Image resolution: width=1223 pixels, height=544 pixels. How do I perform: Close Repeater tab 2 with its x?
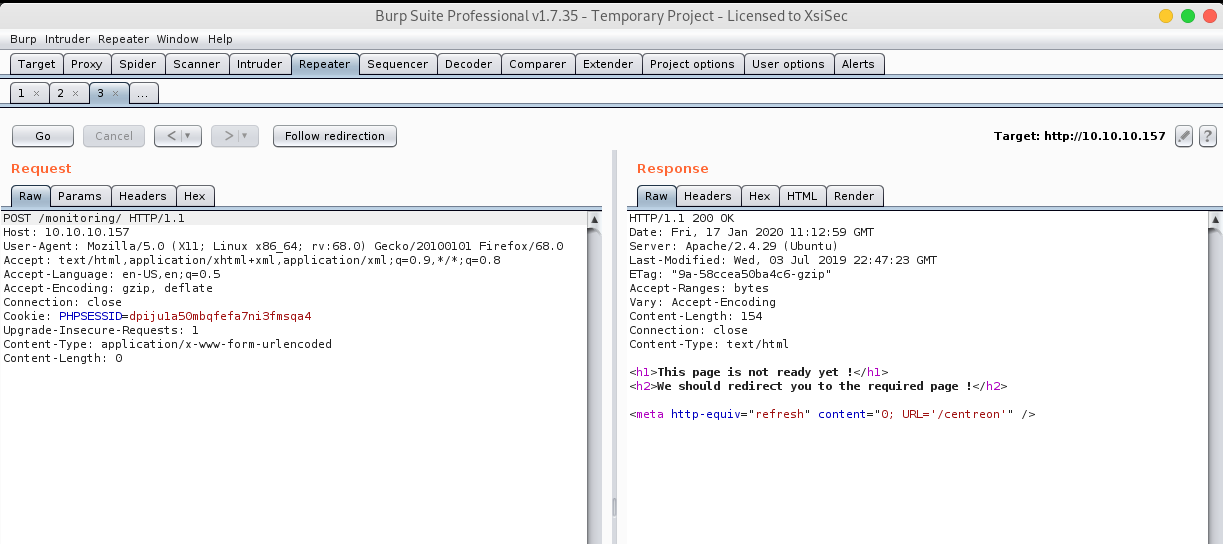click(x=76, y=93)
